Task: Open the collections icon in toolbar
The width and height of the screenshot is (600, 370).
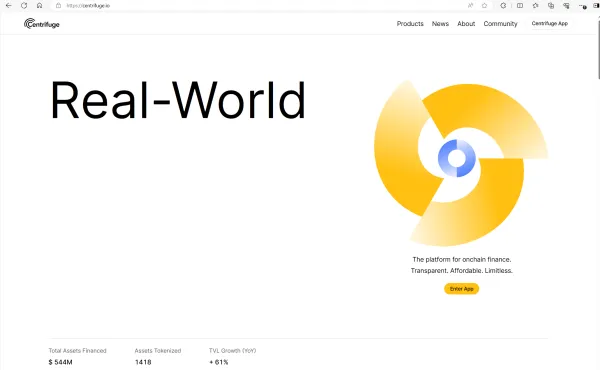Action: [551, 5]
